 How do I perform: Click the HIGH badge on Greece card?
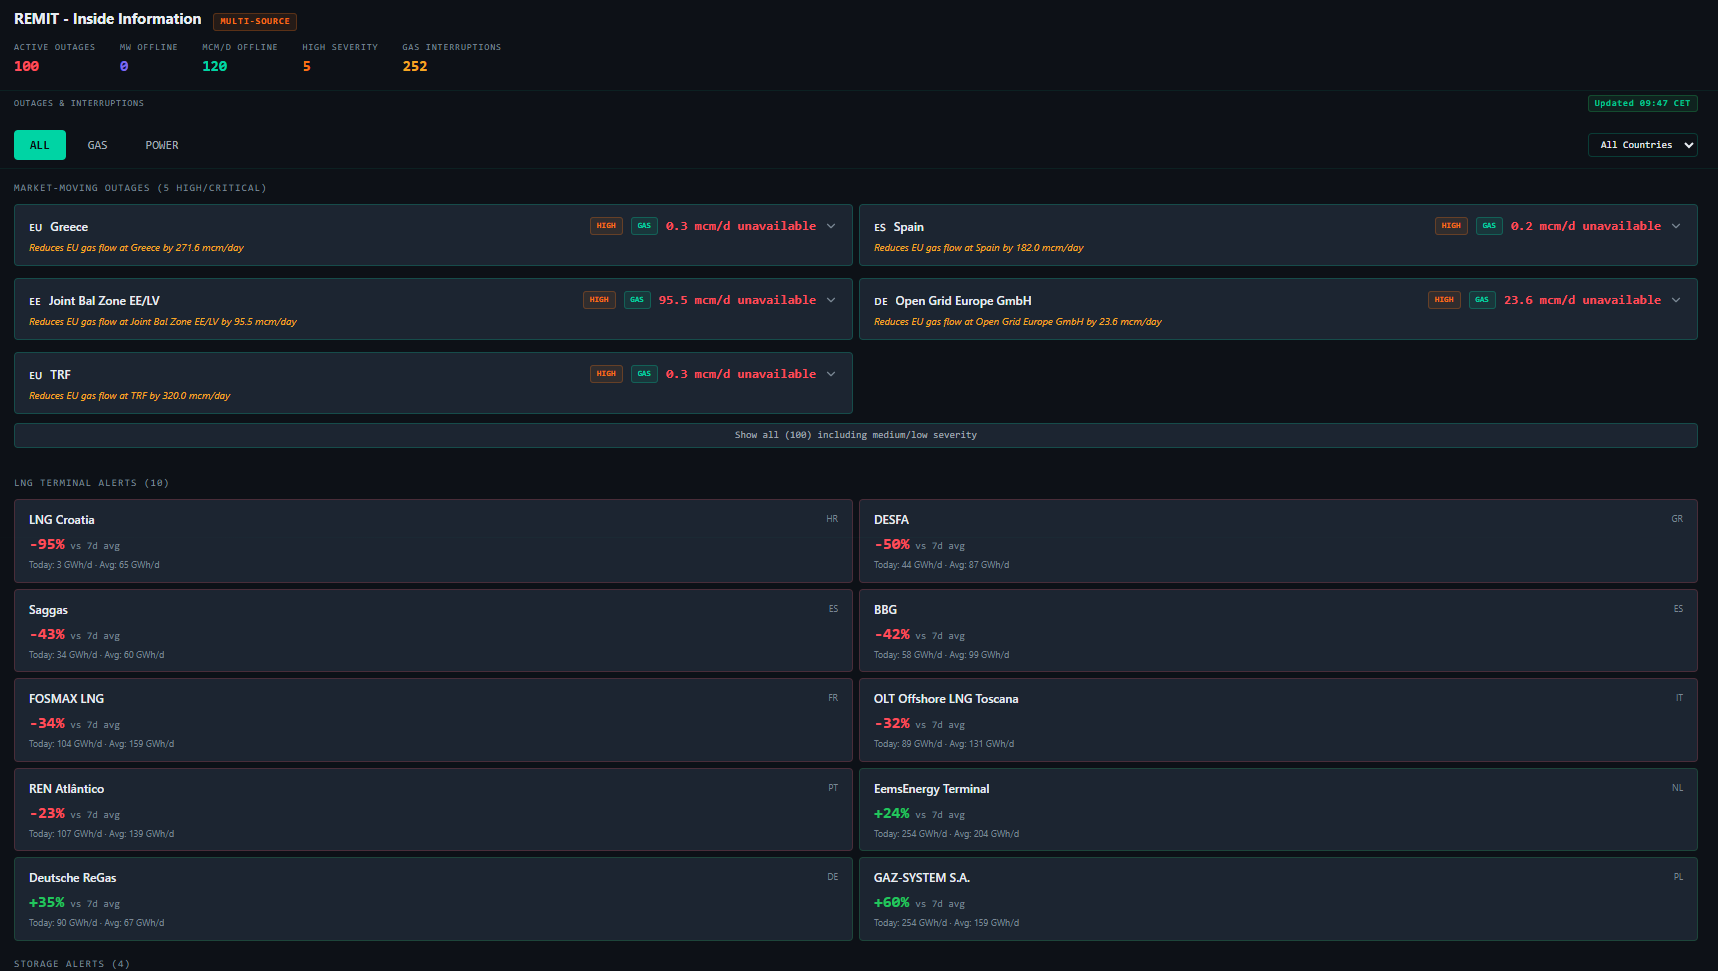pos(606,226)
